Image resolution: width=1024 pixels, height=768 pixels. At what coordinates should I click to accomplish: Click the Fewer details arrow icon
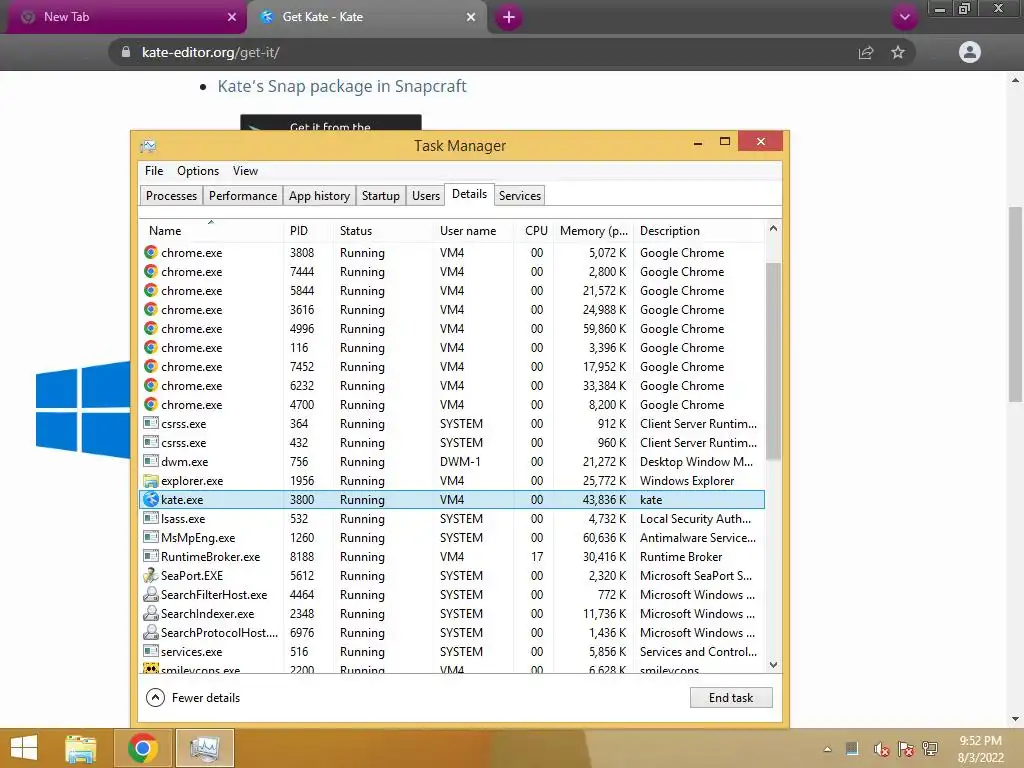155,697
